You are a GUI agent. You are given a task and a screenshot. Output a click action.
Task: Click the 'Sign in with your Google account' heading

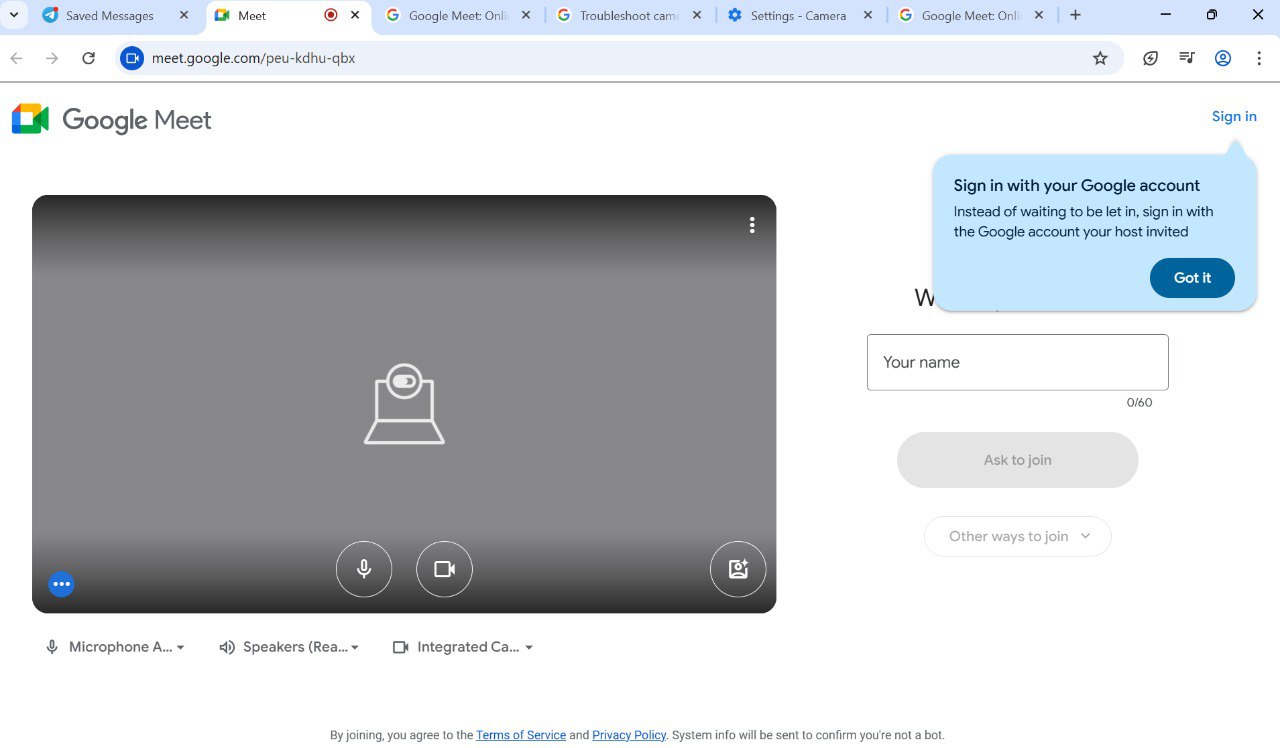tap(1077, 185)
